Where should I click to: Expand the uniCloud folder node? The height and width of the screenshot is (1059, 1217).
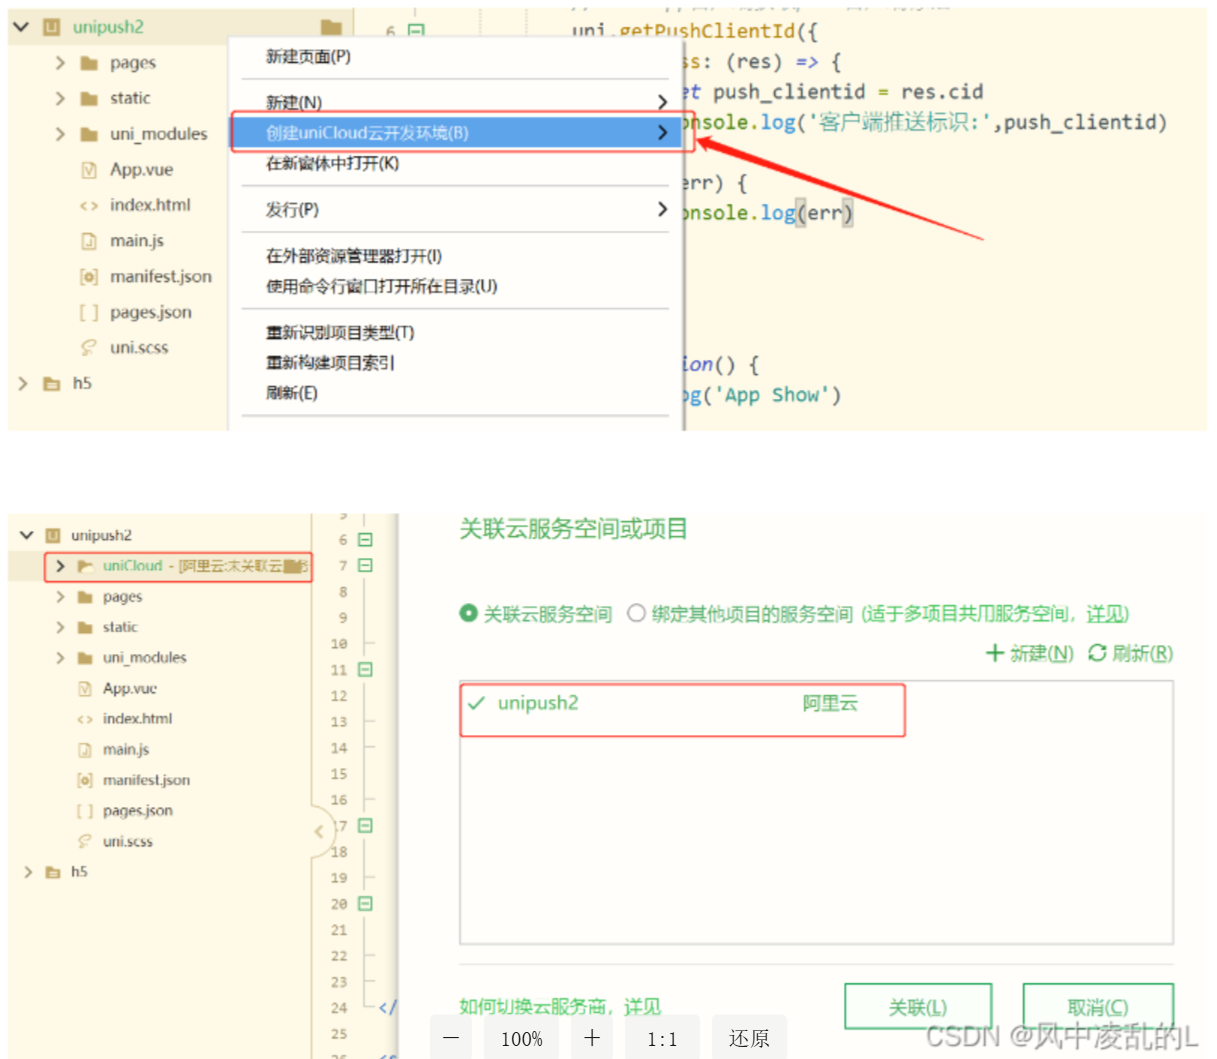point(60,566)
